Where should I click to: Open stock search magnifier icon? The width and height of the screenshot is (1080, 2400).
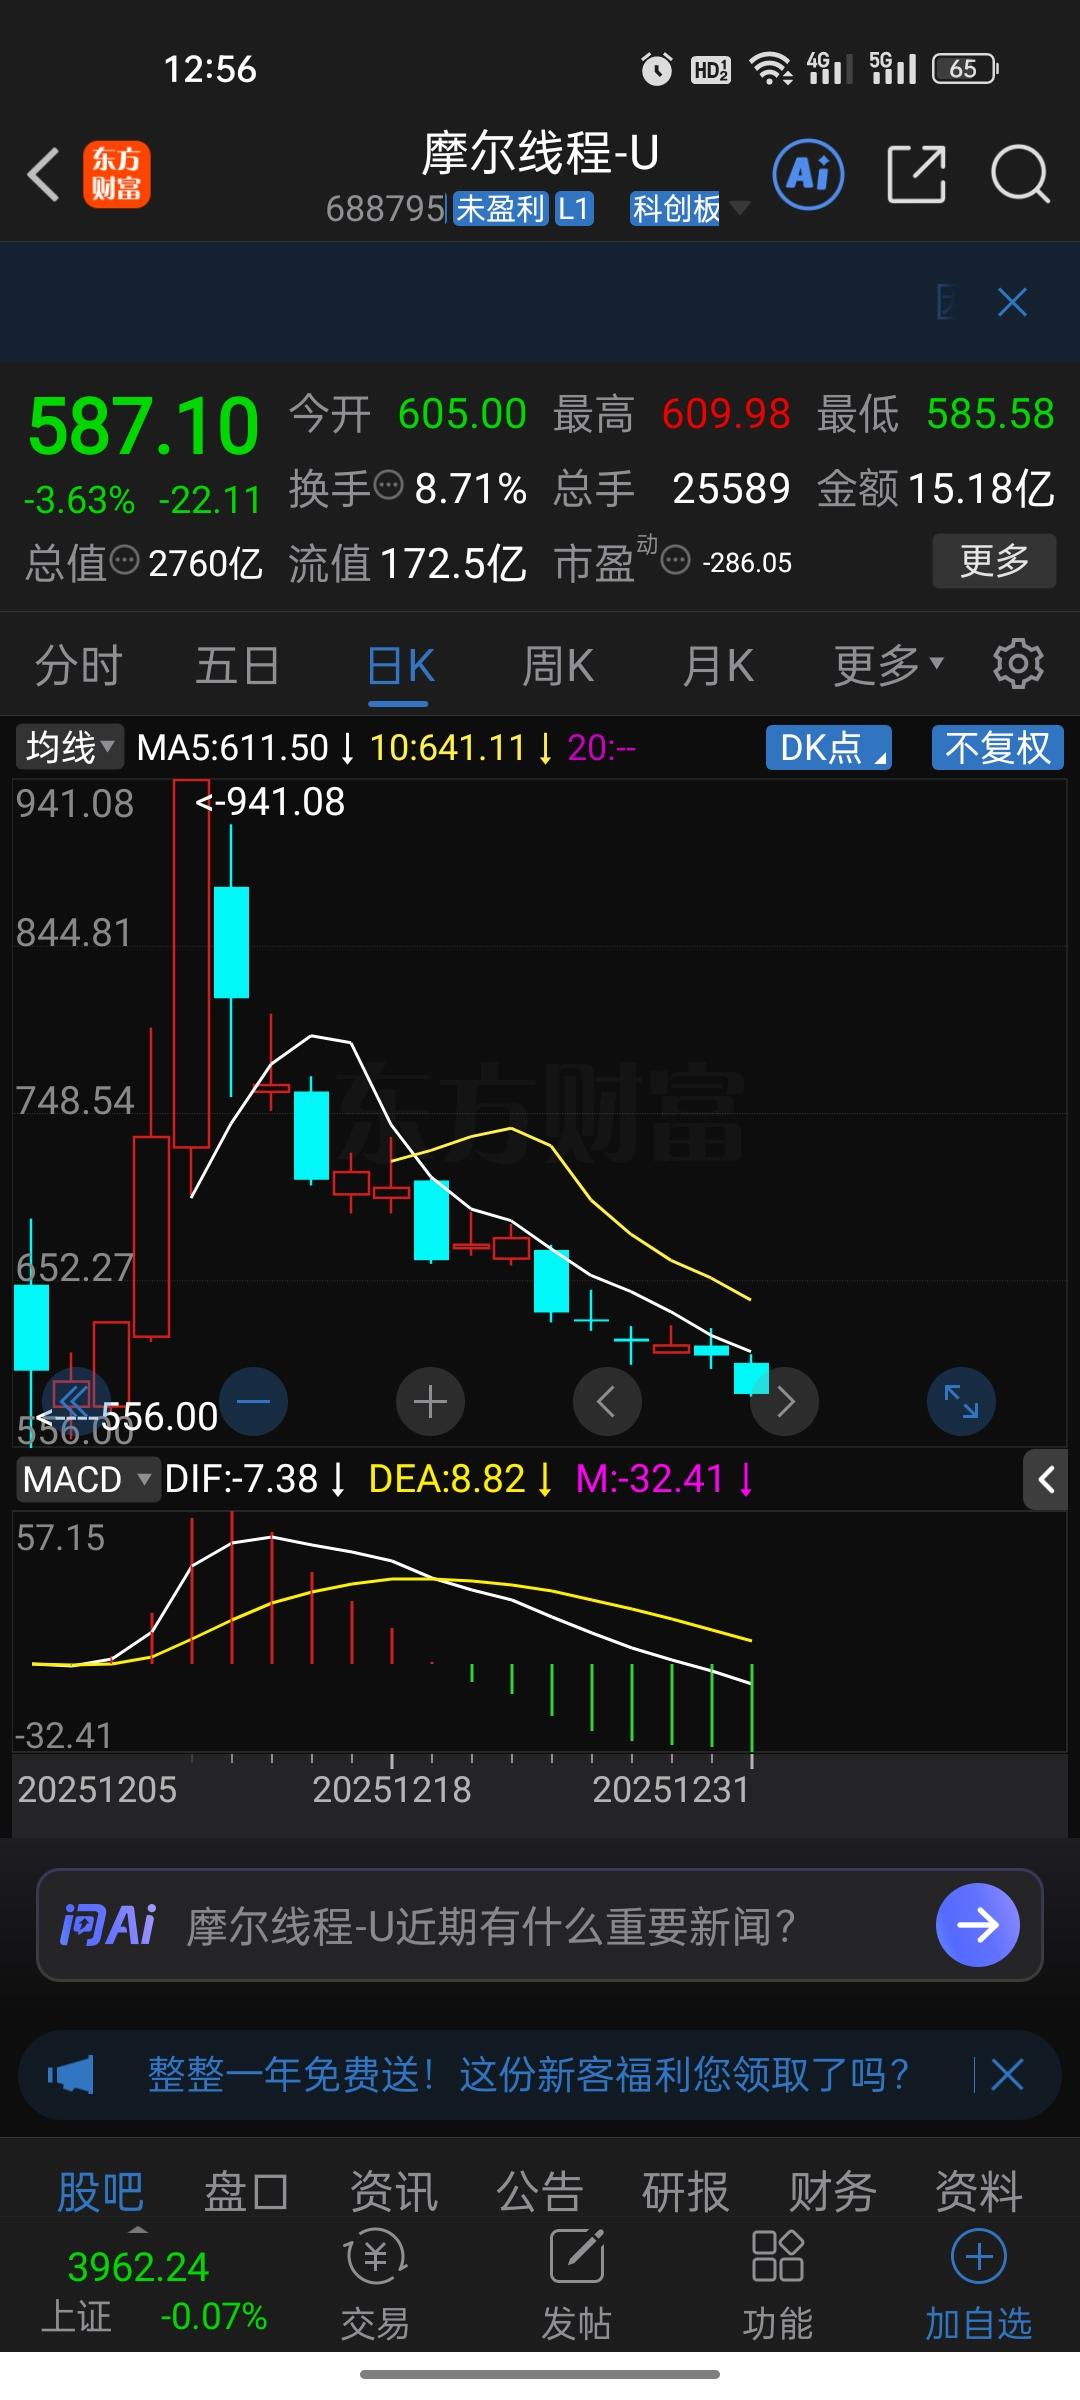click(x=1019, y=174)
